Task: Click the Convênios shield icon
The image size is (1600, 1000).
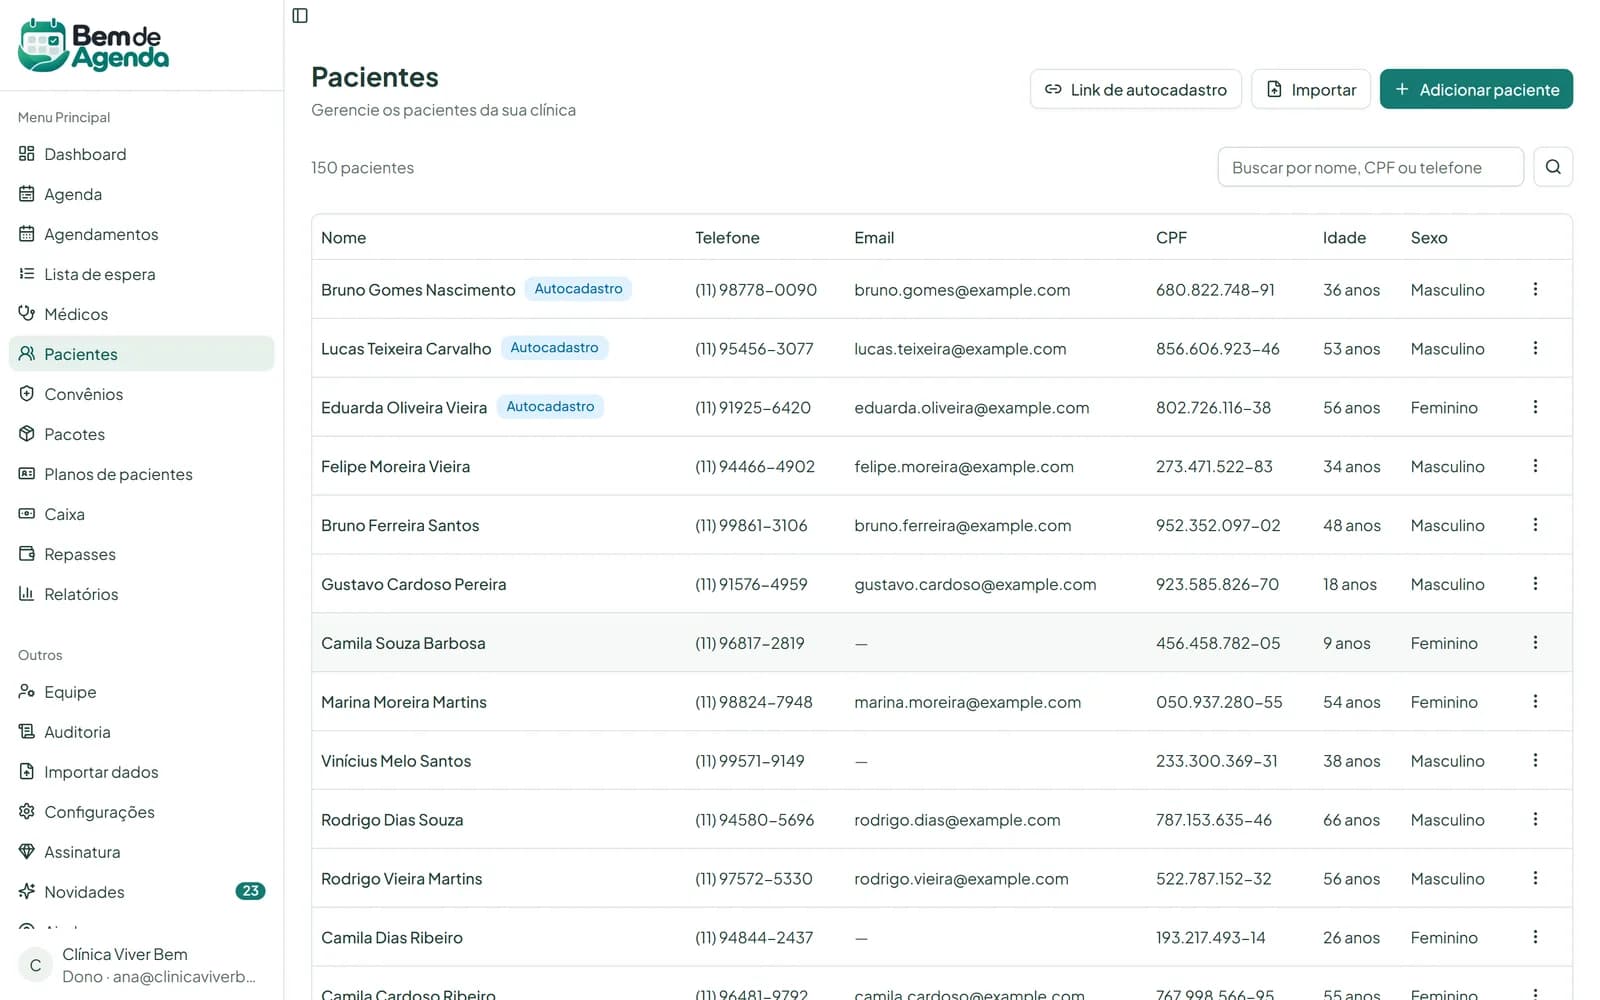Action: 27,394
